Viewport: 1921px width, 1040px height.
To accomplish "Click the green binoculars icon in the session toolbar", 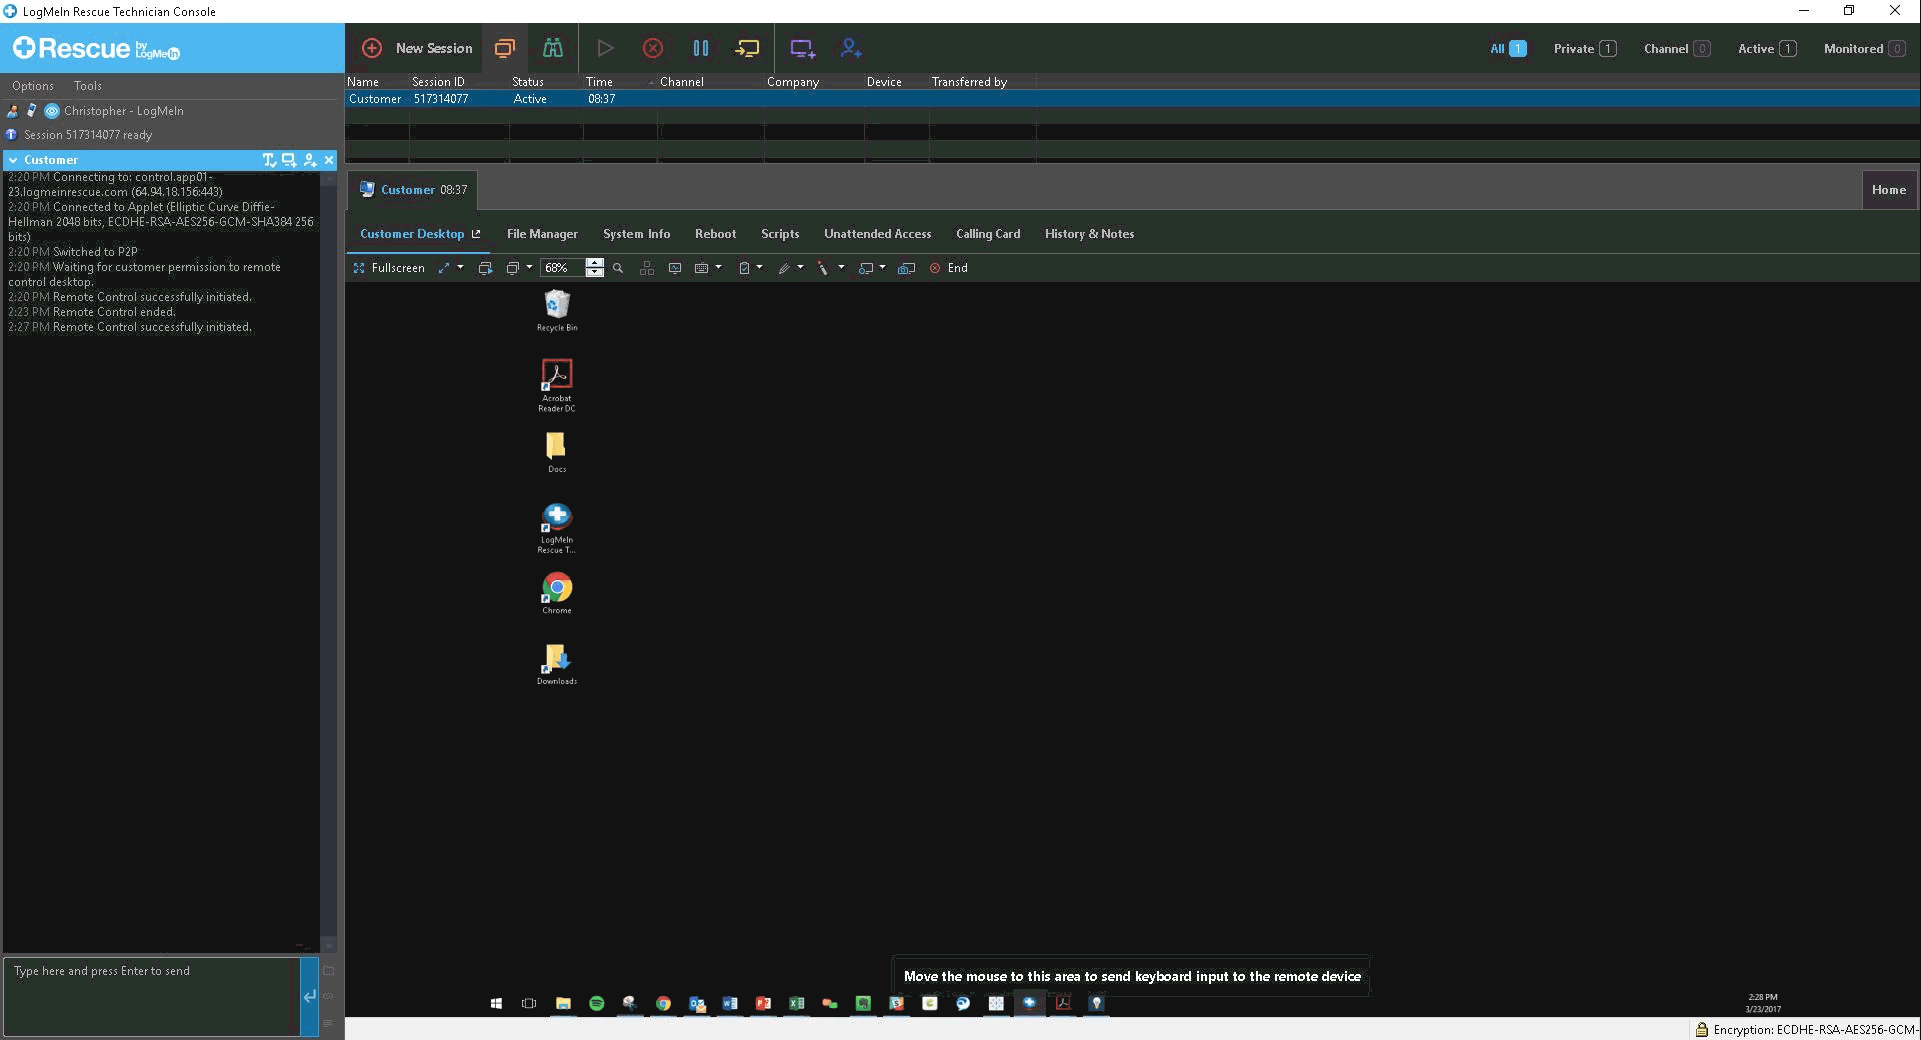I will 552,48.
